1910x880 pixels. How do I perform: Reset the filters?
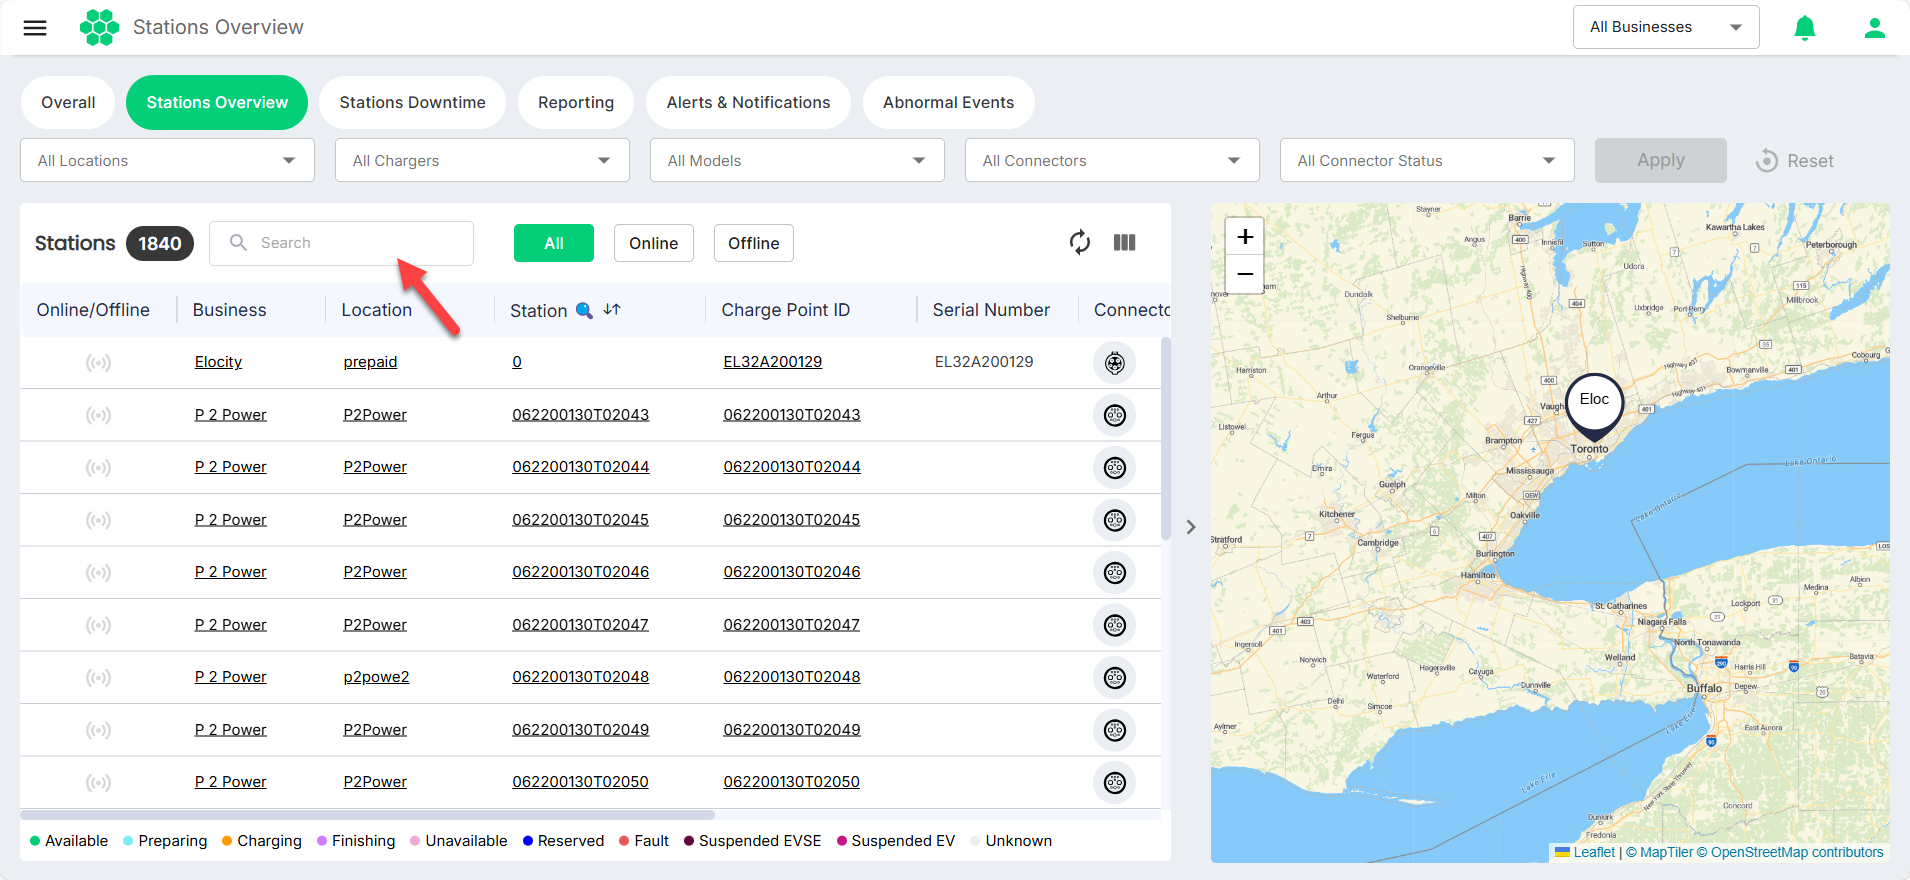click(1795, 160)
